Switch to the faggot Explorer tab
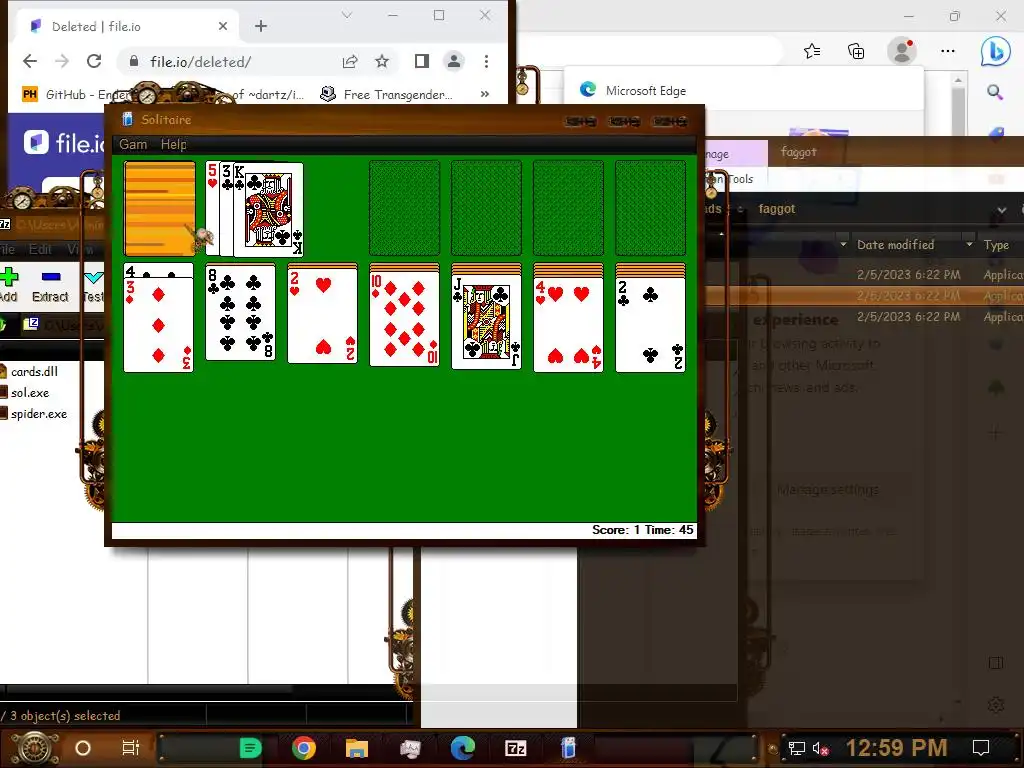The image size is (1024, 768). (x=799, y=152)
